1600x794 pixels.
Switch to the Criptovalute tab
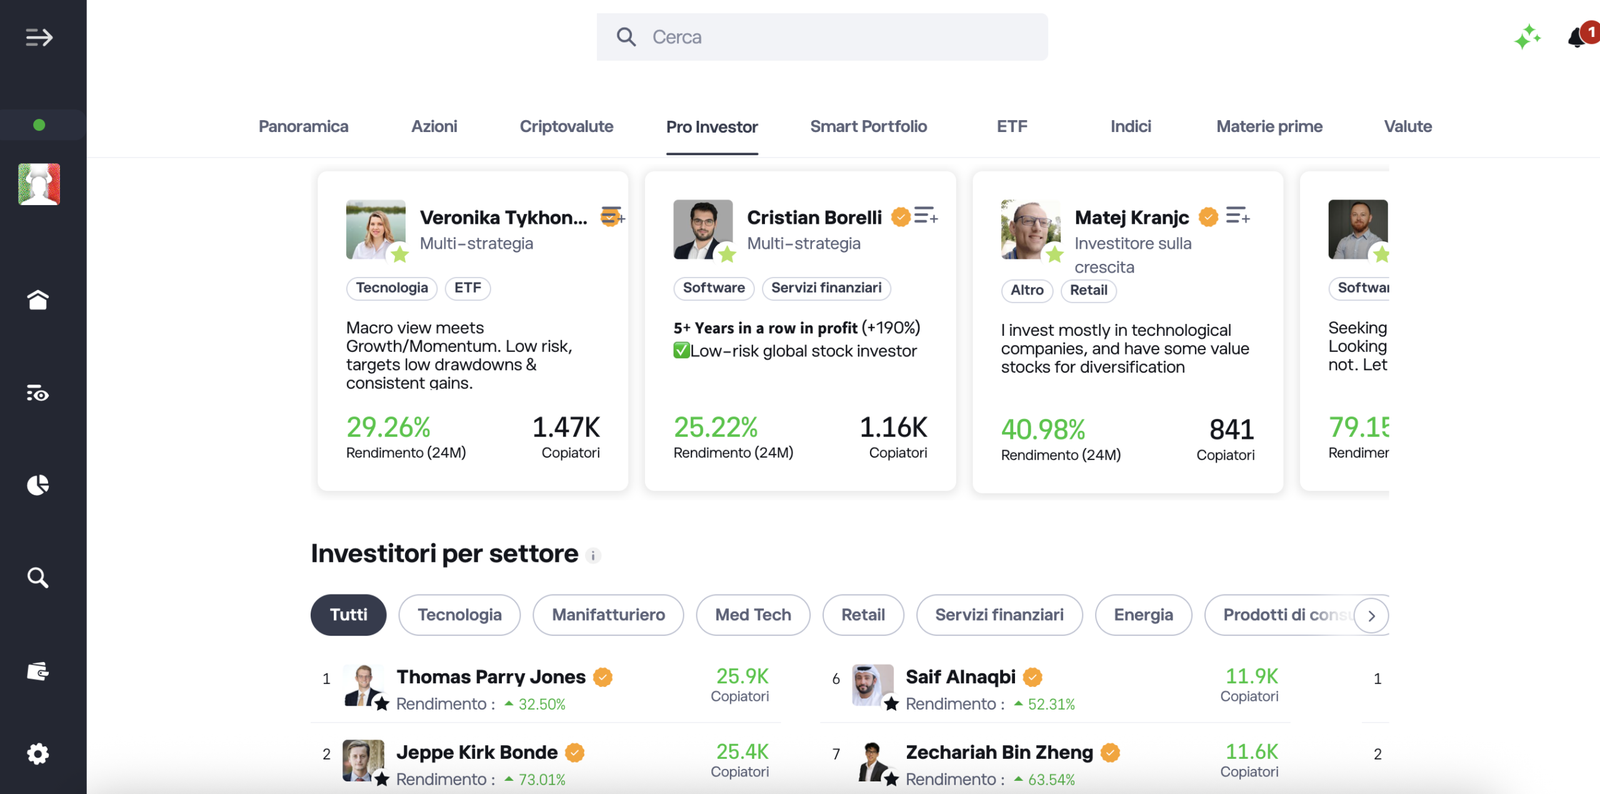coord(566,126)
